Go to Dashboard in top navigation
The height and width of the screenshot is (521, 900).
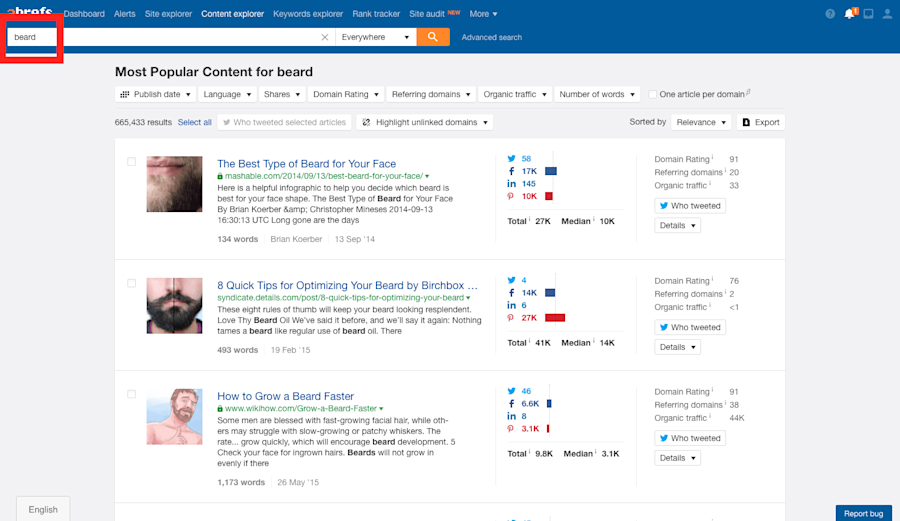[x=84, y=14]
